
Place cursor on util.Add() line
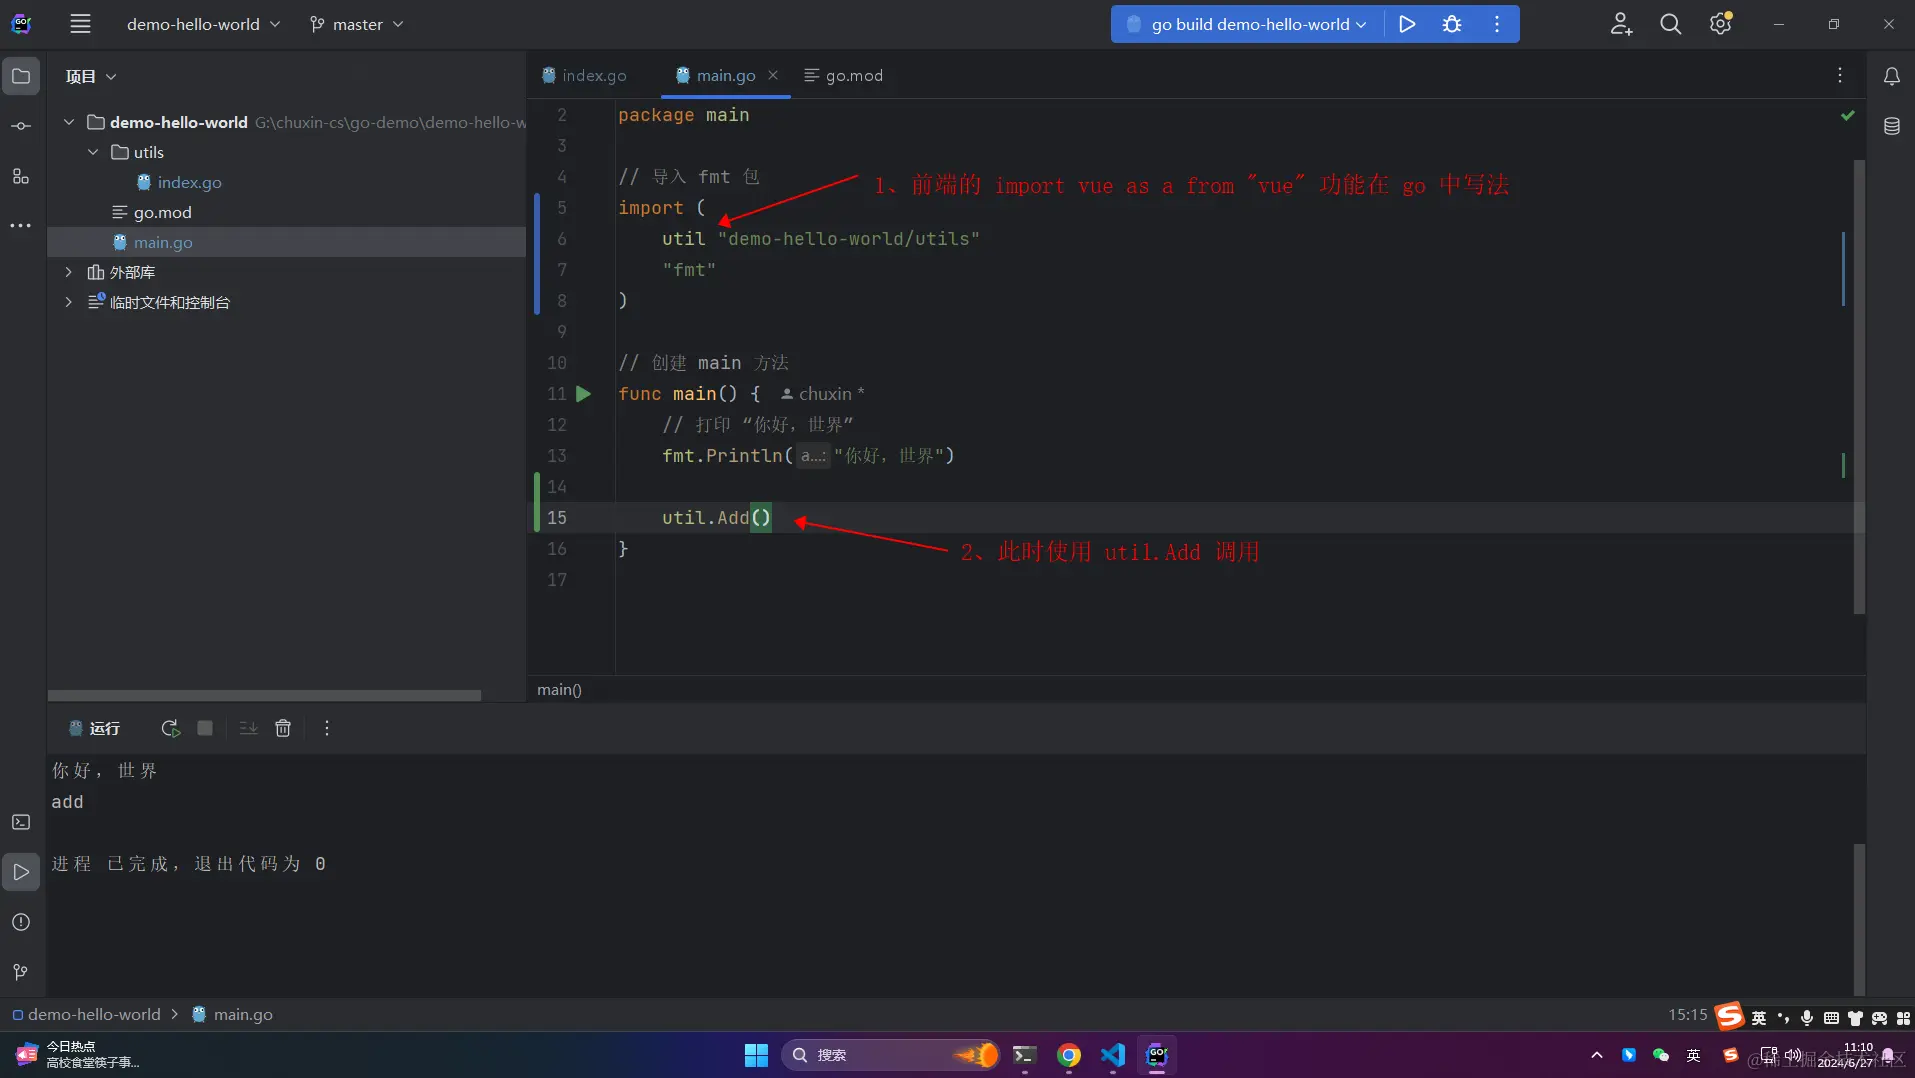(716, 518)
